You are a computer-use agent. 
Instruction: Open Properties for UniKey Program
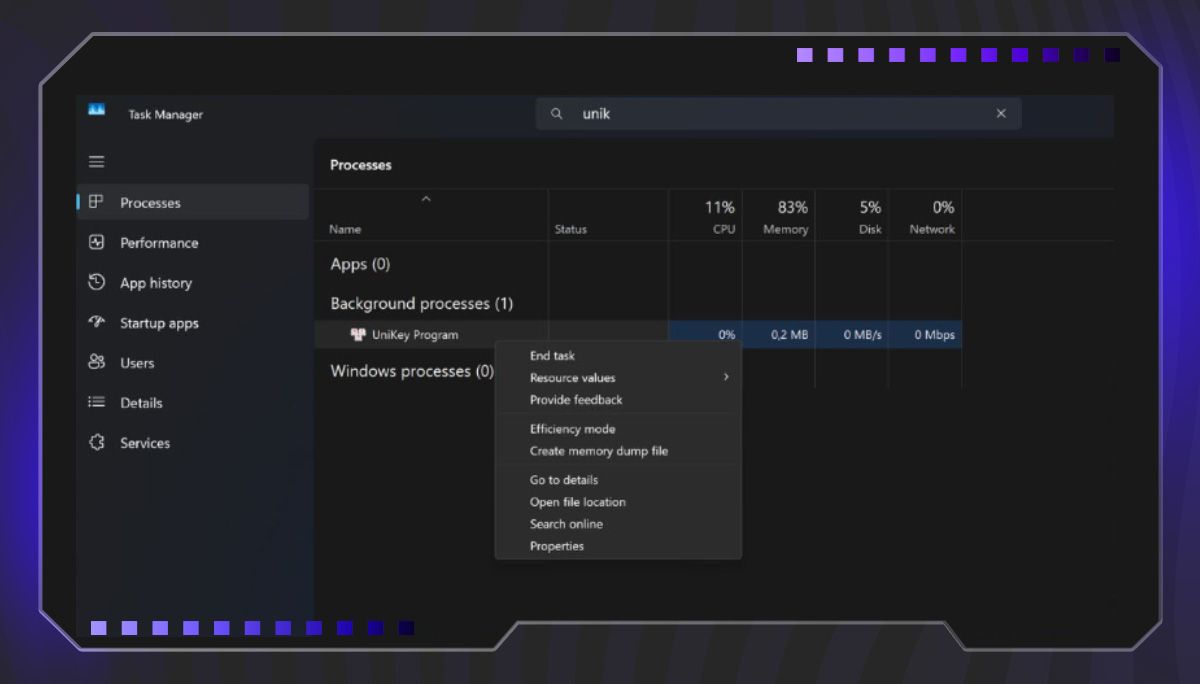point(557,545)
